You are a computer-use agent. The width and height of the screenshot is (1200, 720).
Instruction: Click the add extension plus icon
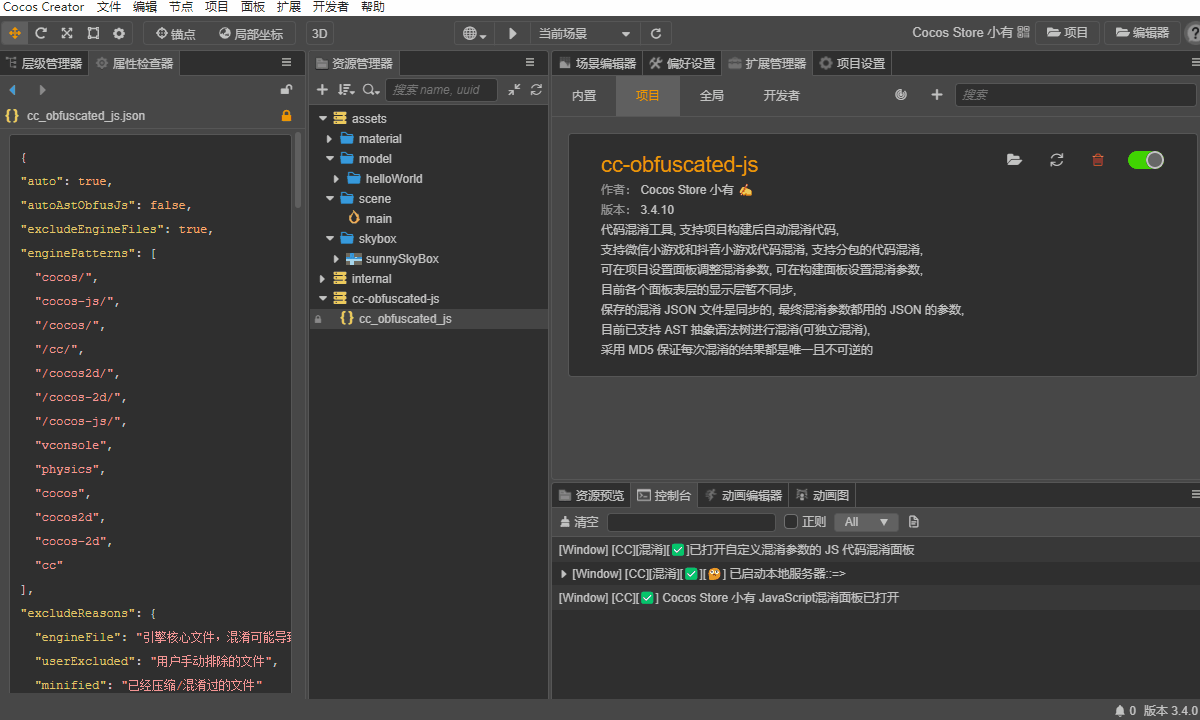(937, 95)
